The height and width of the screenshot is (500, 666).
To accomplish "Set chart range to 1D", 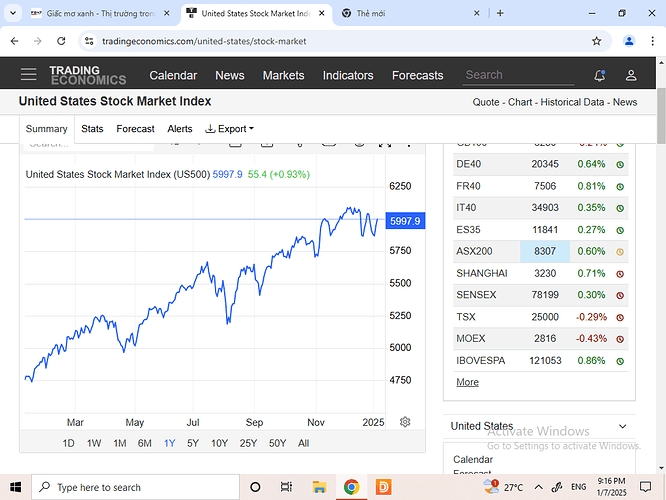I will pyautogui.click(x=68, y=443).
